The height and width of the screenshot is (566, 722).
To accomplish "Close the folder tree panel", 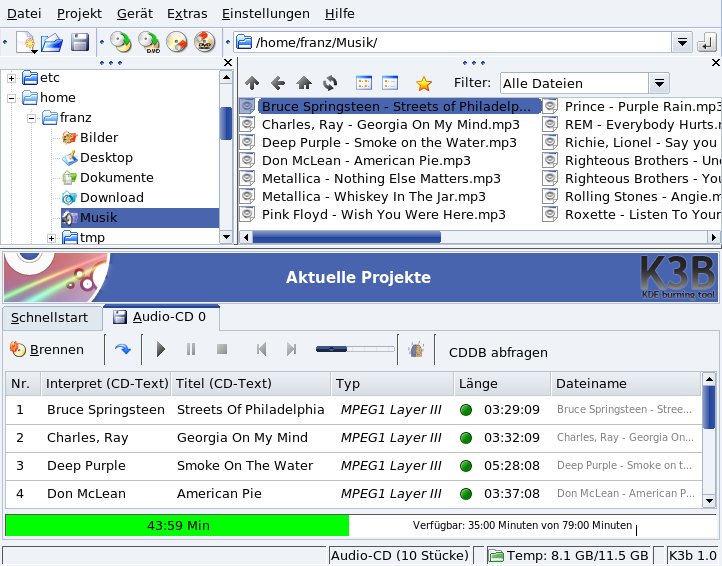I will pos(227,63).
